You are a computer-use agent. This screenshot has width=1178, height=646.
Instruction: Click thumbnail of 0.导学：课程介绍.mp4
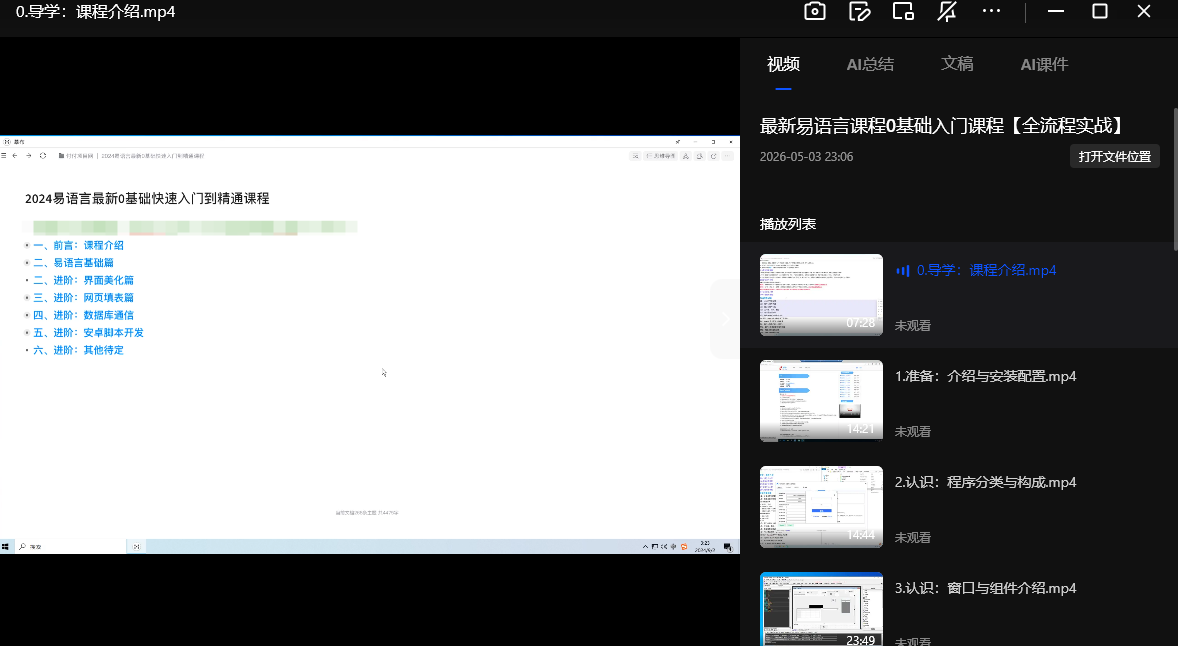coord(821,294)
